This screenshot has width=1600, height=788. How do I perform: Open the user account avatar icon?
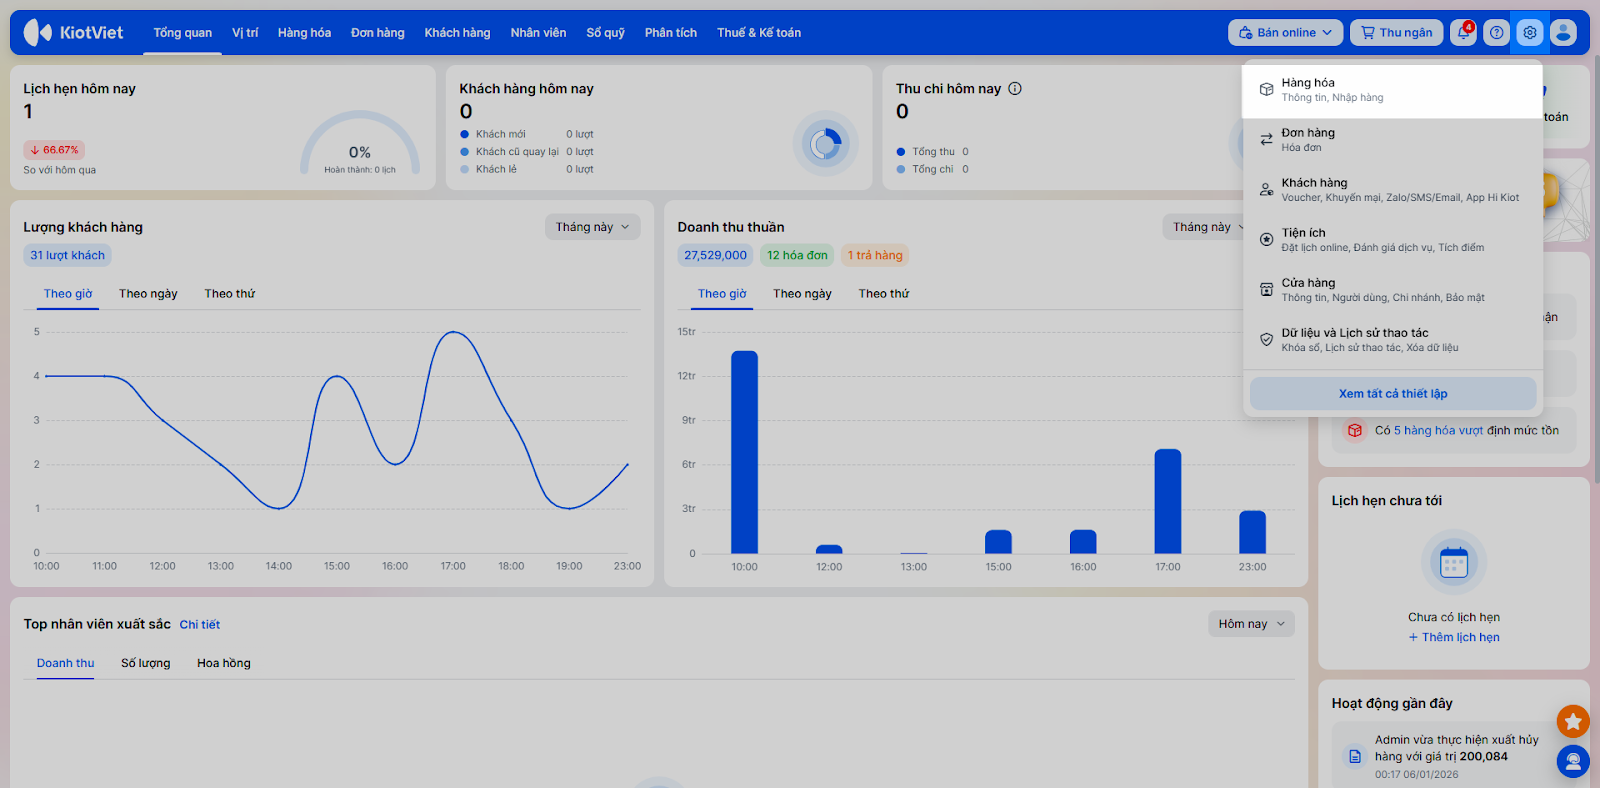point(1563,33)
